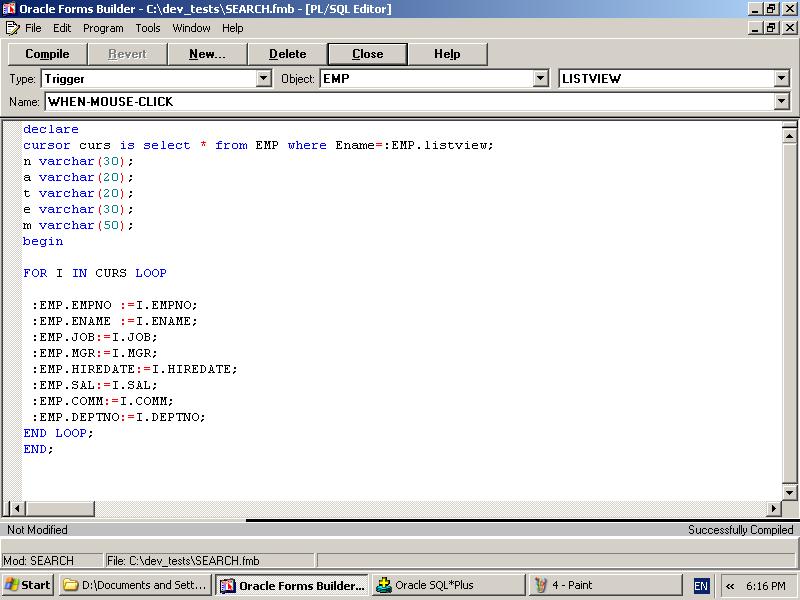Close the PL/SQL editor via Close button
Image resolution: width=800 pixels, height=600 pixels.
pyautogui.click(x=367, y=54)
